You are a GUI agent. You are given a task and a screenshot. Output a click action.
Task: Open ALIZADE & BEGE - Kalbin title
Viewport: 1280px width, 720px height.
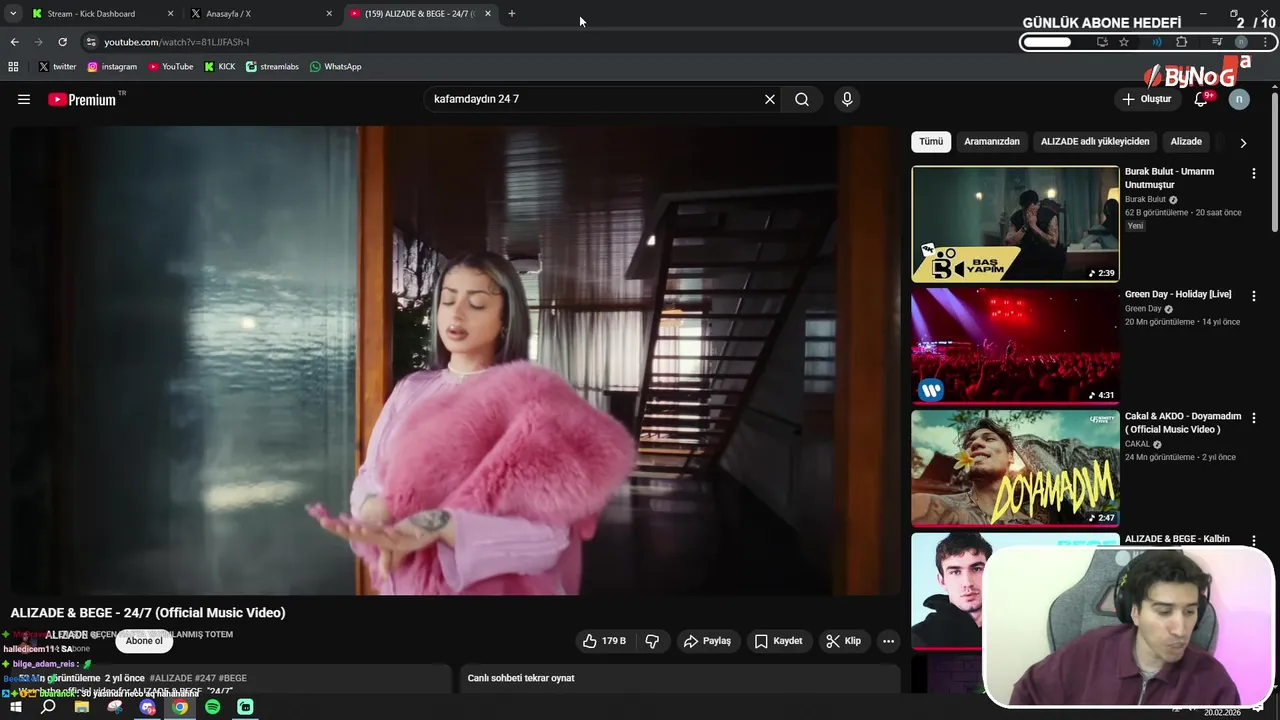click(x=1177, y=539)
